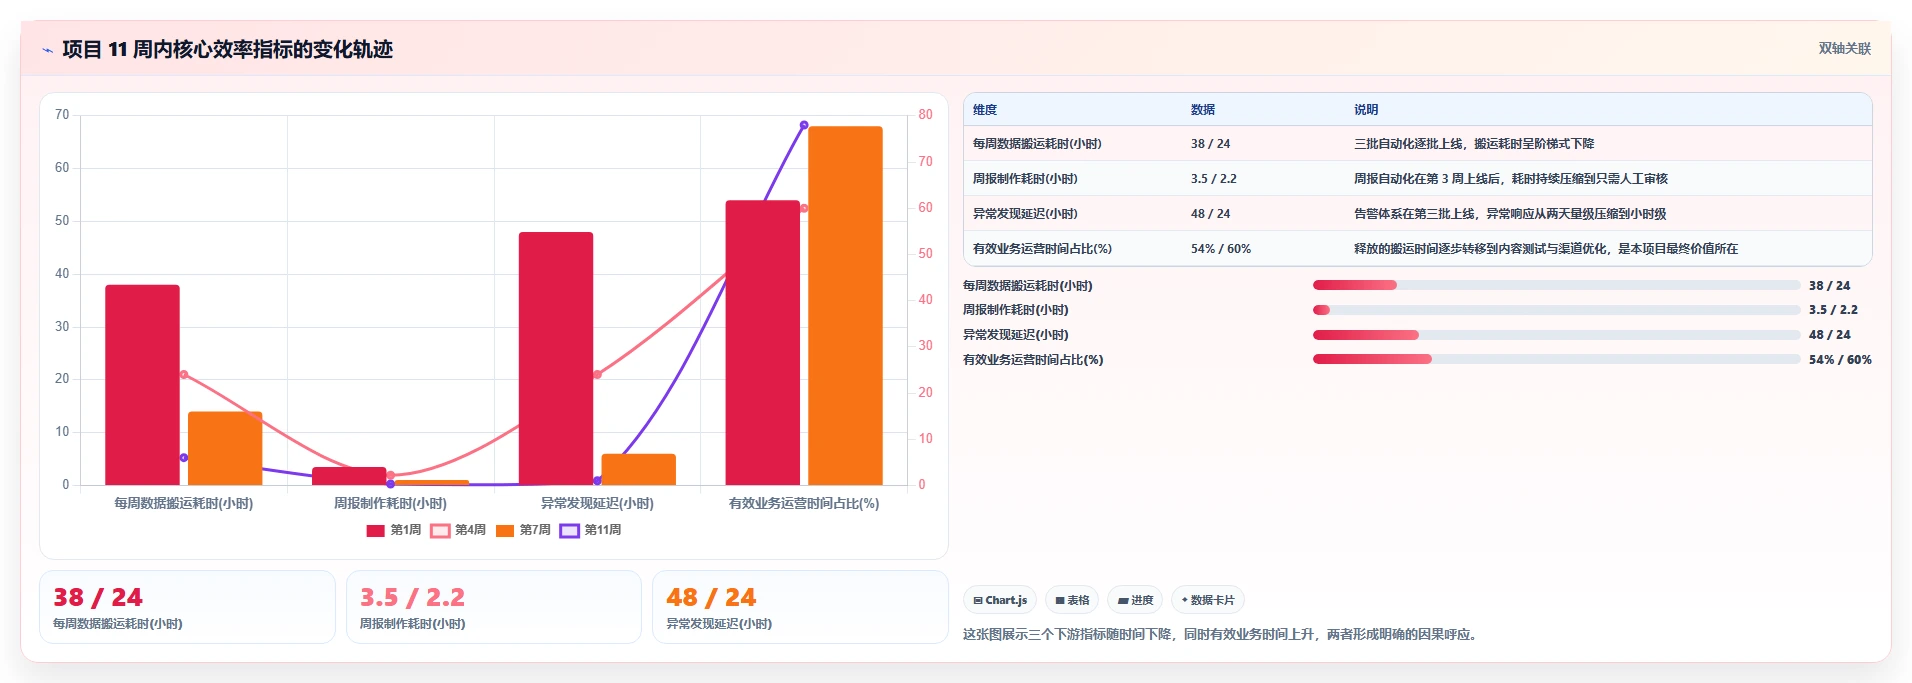Toggle the 第1周 legend item
The width and height of the screenshot is (1912, 683).
(x=394, y=530)
